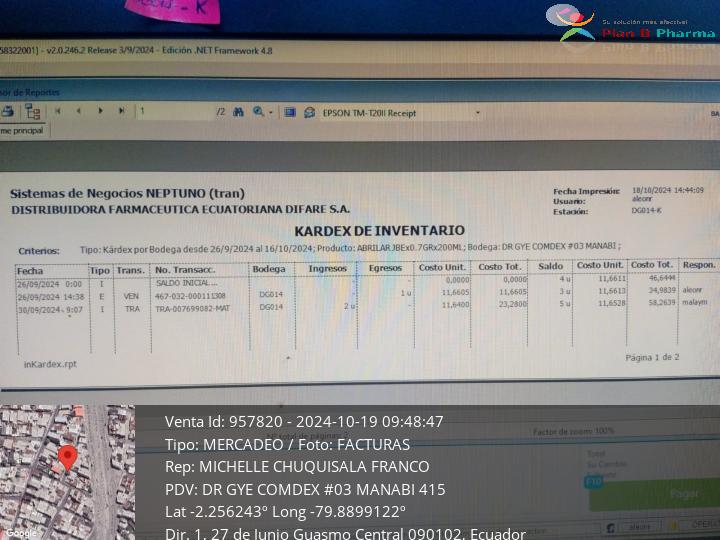Click the blue screen icon in toolbar
The image size is (720, 540).
coord(289,112)
